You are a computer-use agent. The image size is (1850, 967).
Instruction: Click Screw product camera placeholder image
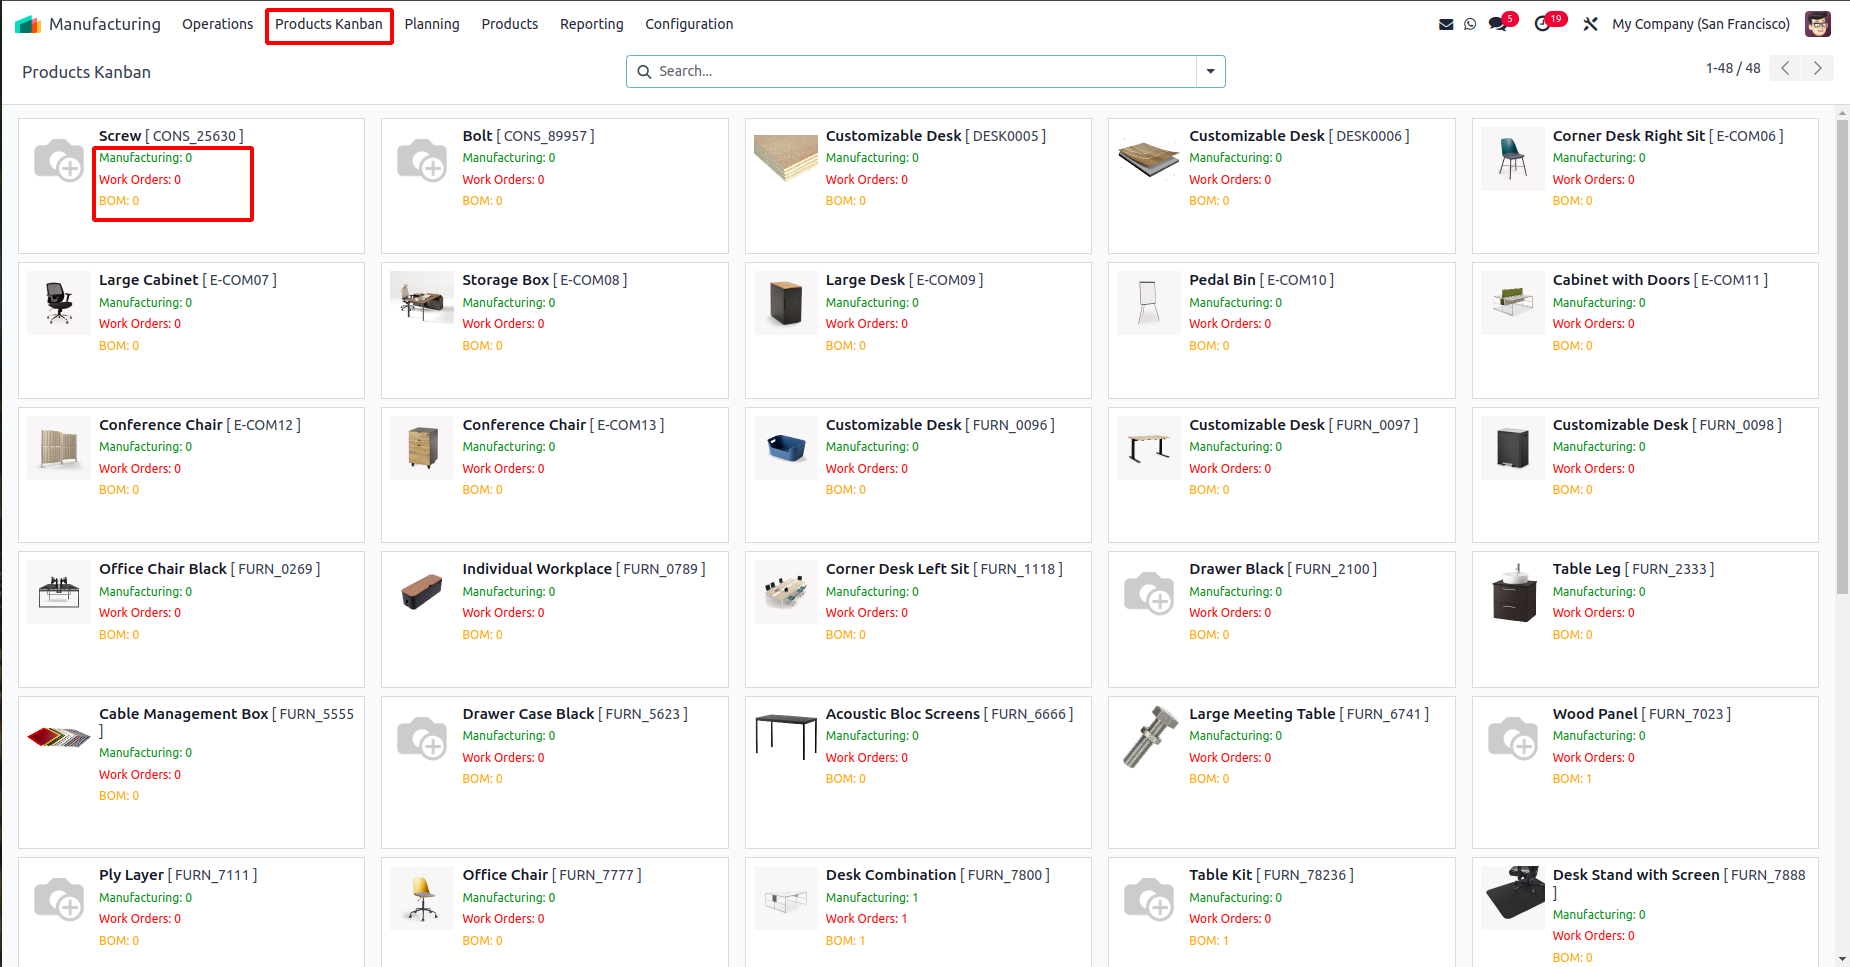point(59,159)
